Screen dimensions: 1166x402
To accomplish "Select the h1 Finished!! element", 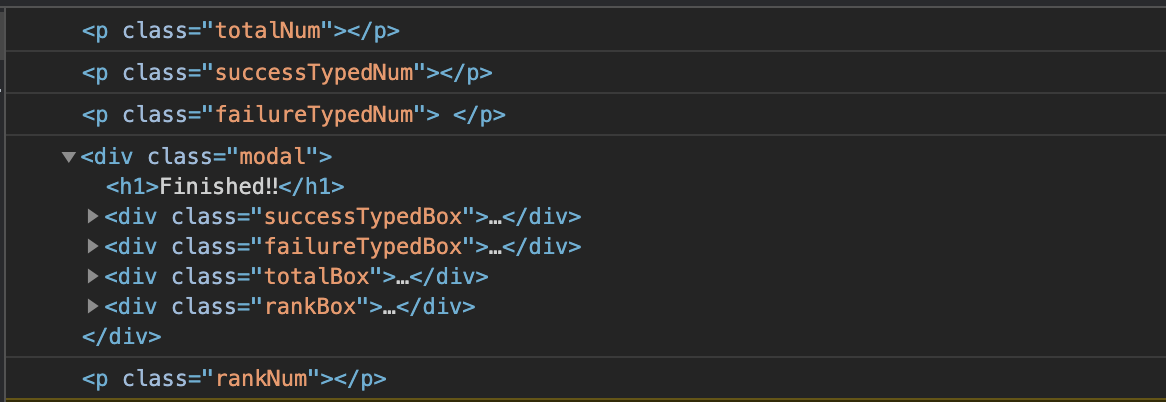I will tap(225, 187).
